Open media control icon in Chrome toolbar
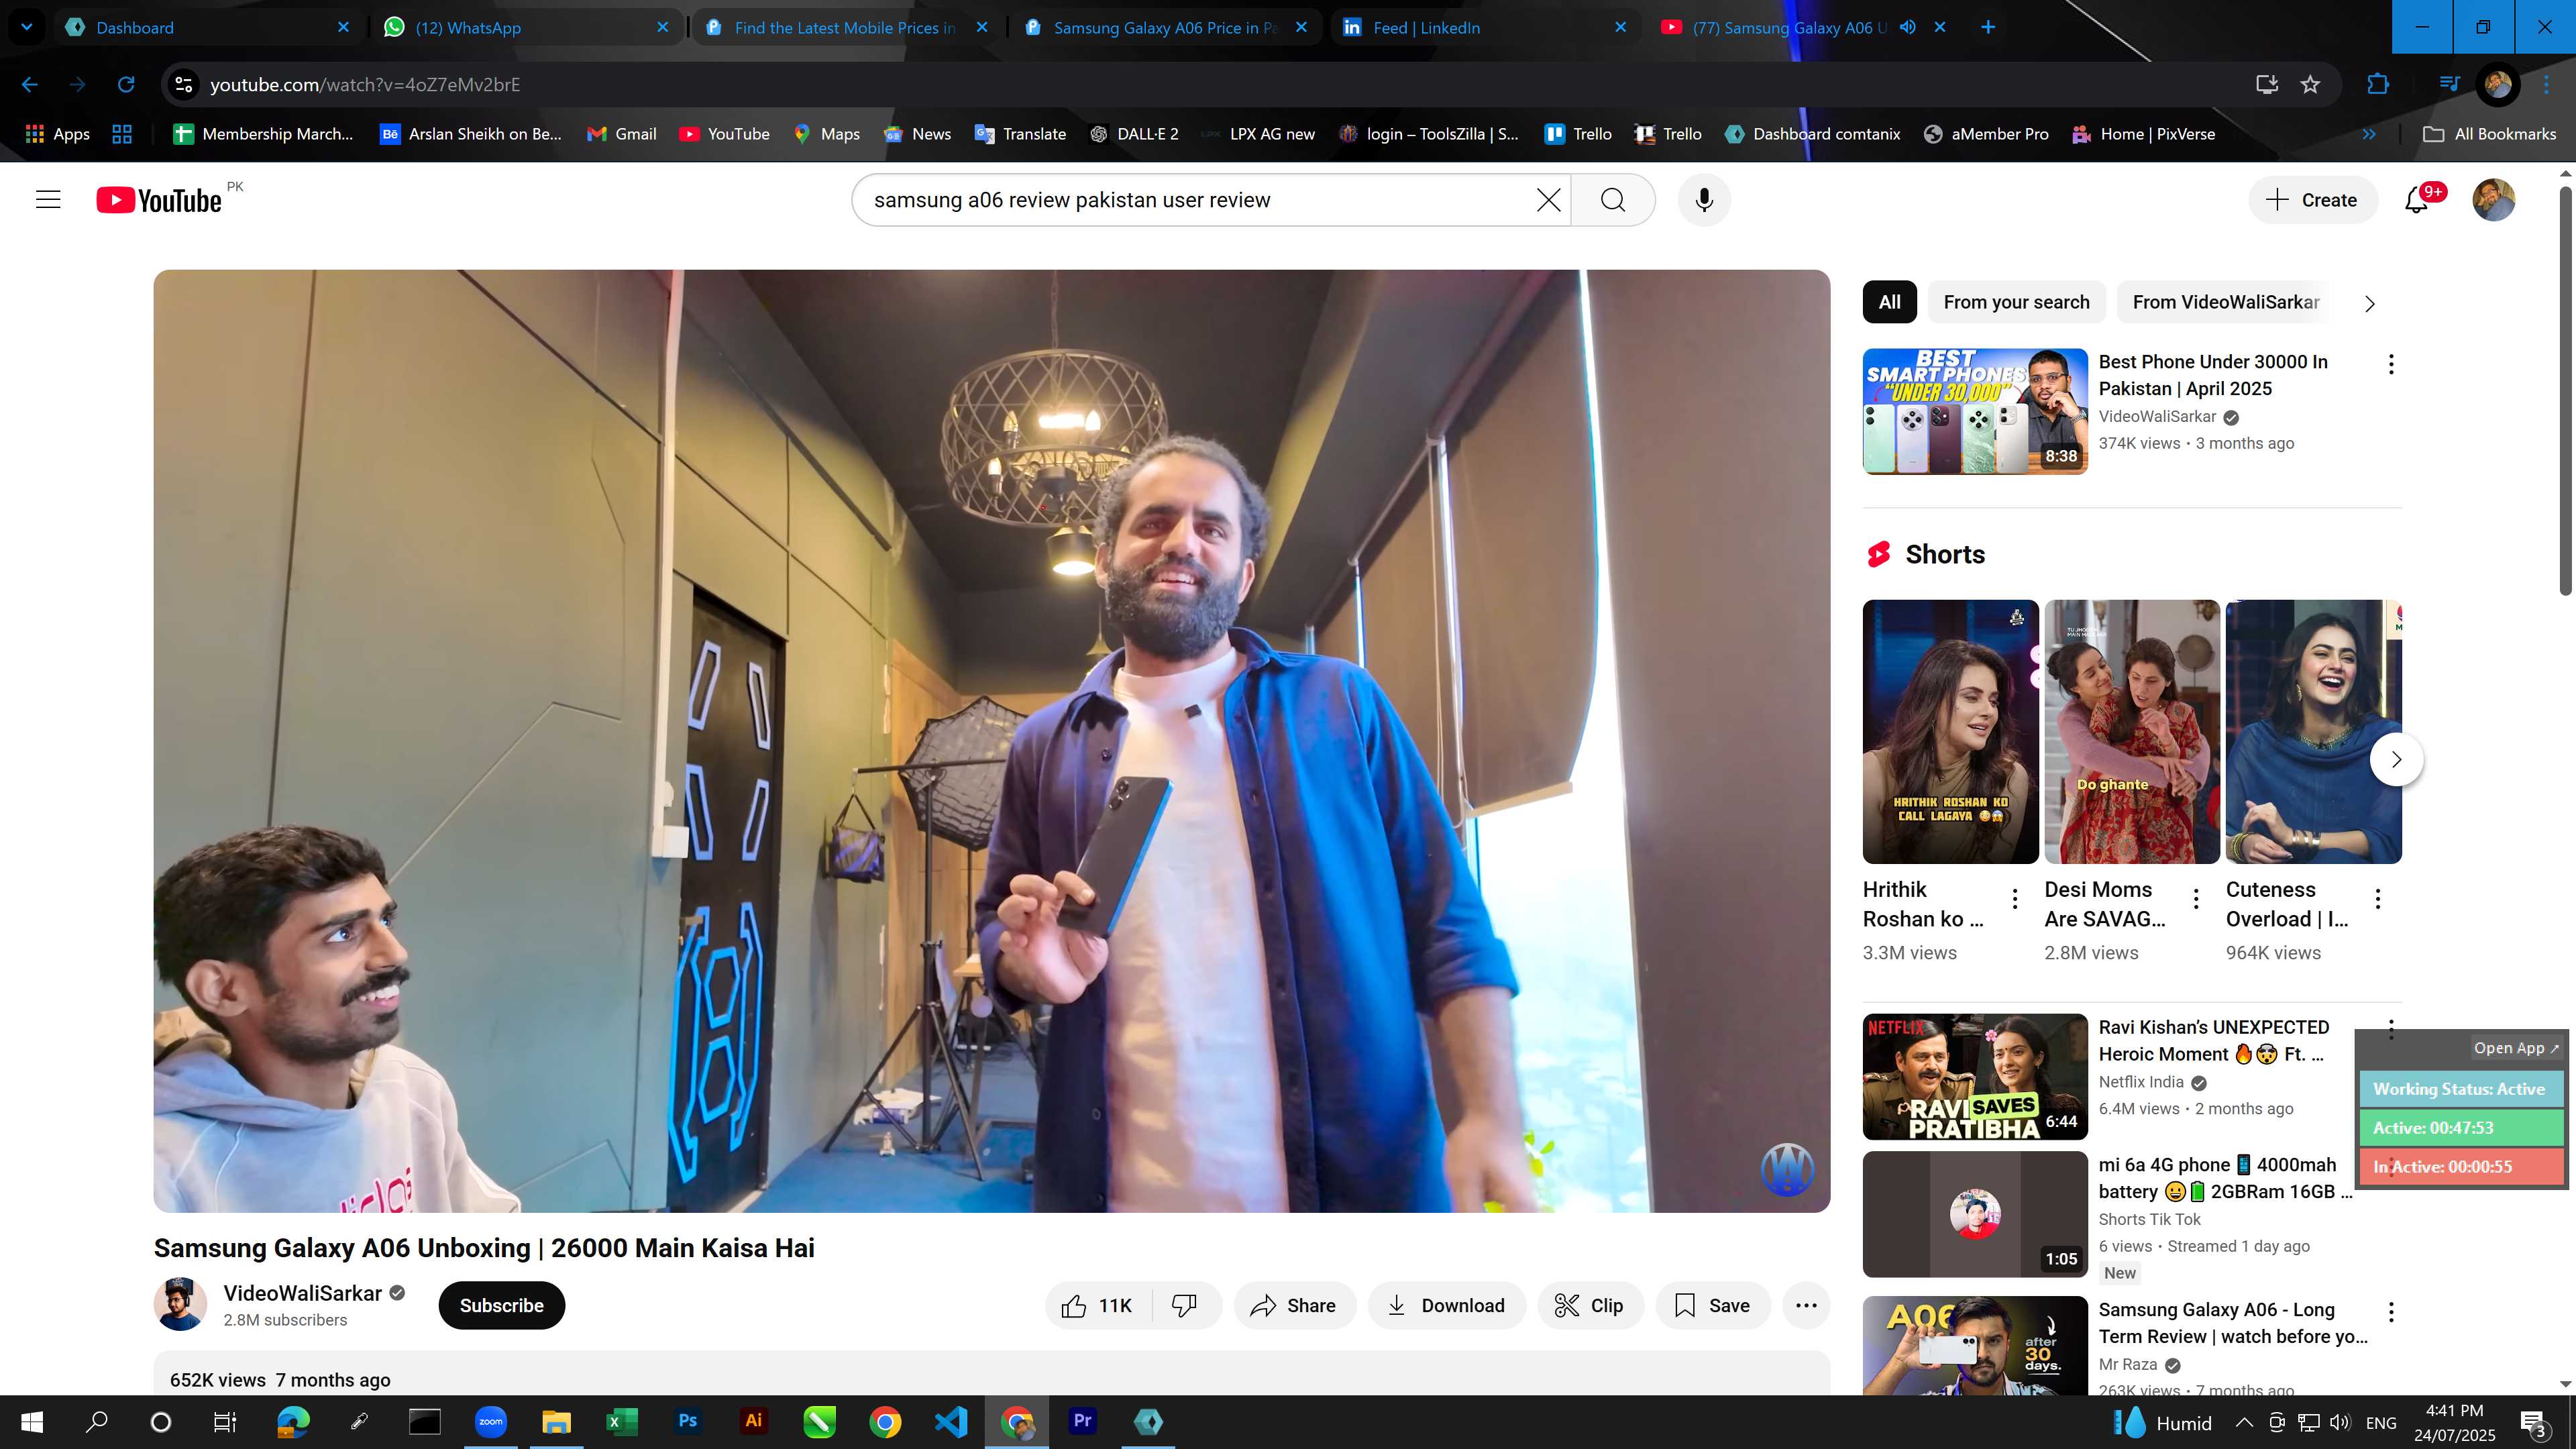This screenshot has height=1449, width=2576. [2449, 85]
